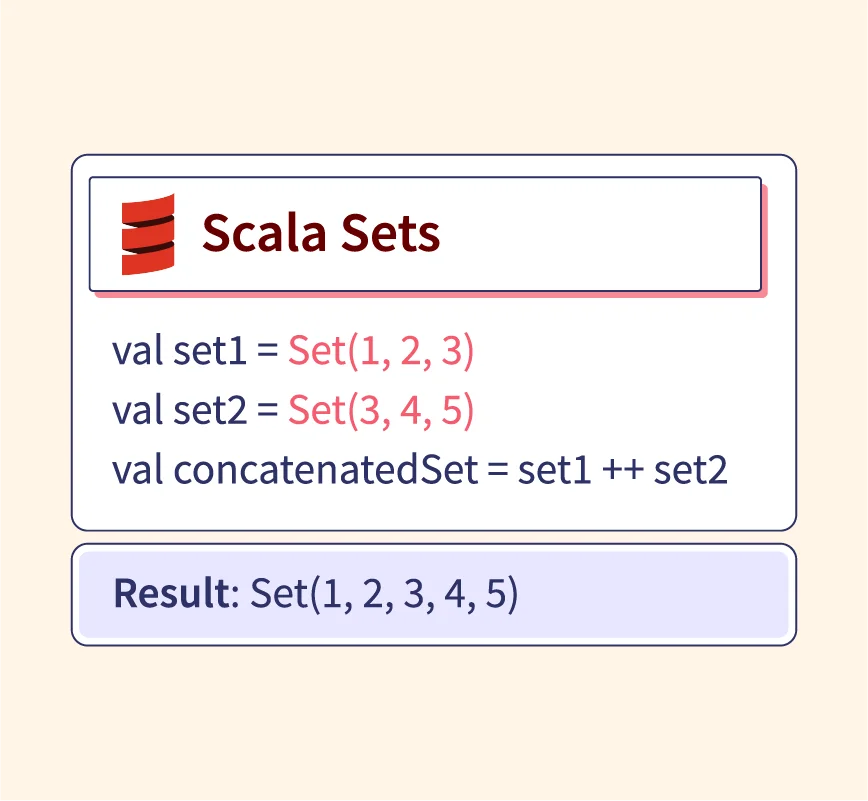Screen dimensions: 868x801
Task: Click the bold "Result" label
Action: [x=171, y=593]
